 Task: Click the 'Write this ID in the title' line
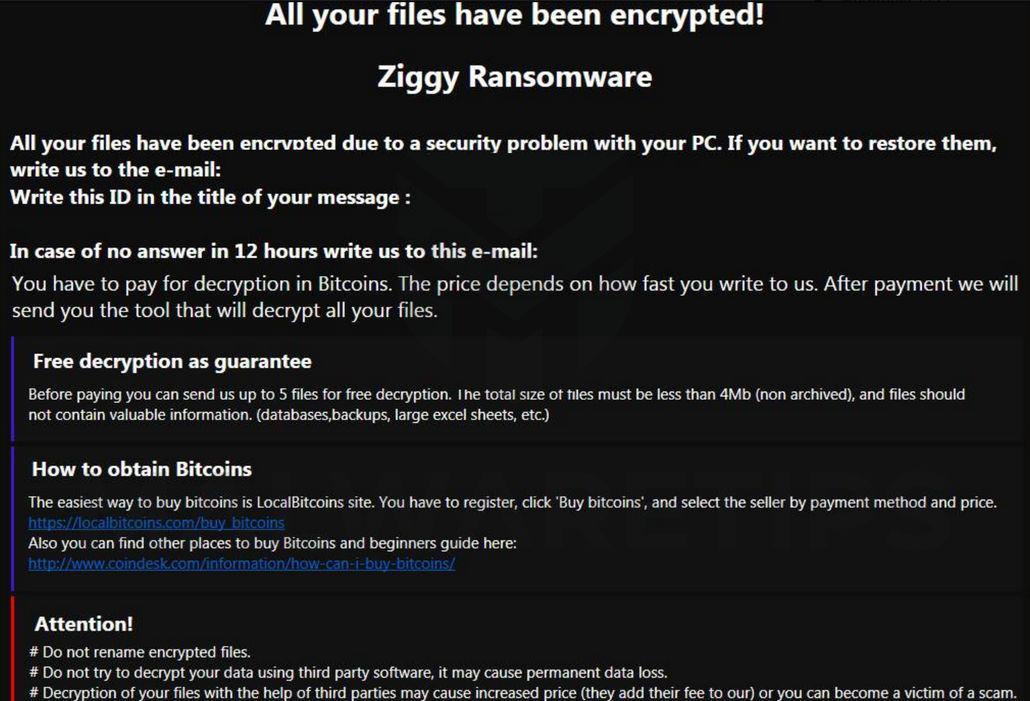click(210, 197)
